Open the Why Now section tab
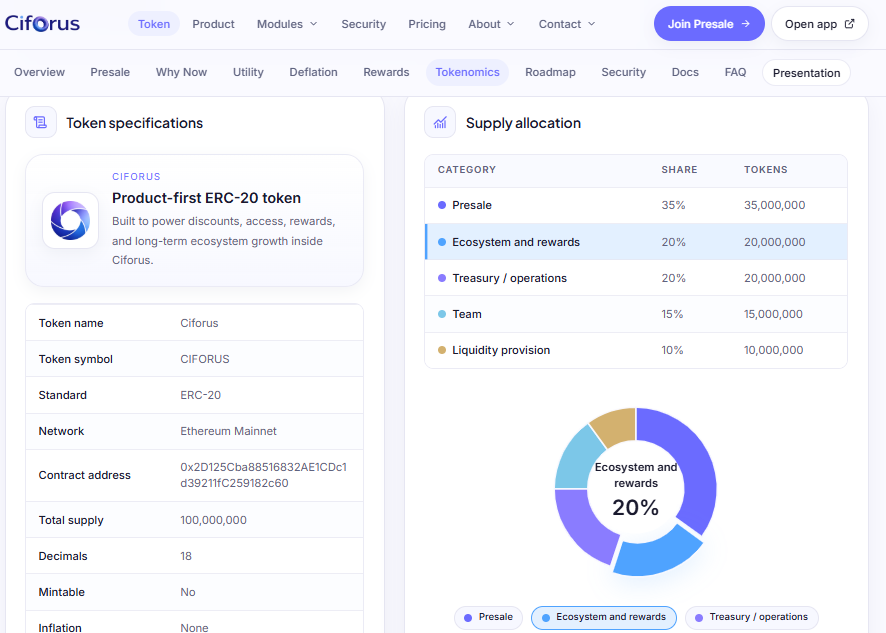 (181, 72)
